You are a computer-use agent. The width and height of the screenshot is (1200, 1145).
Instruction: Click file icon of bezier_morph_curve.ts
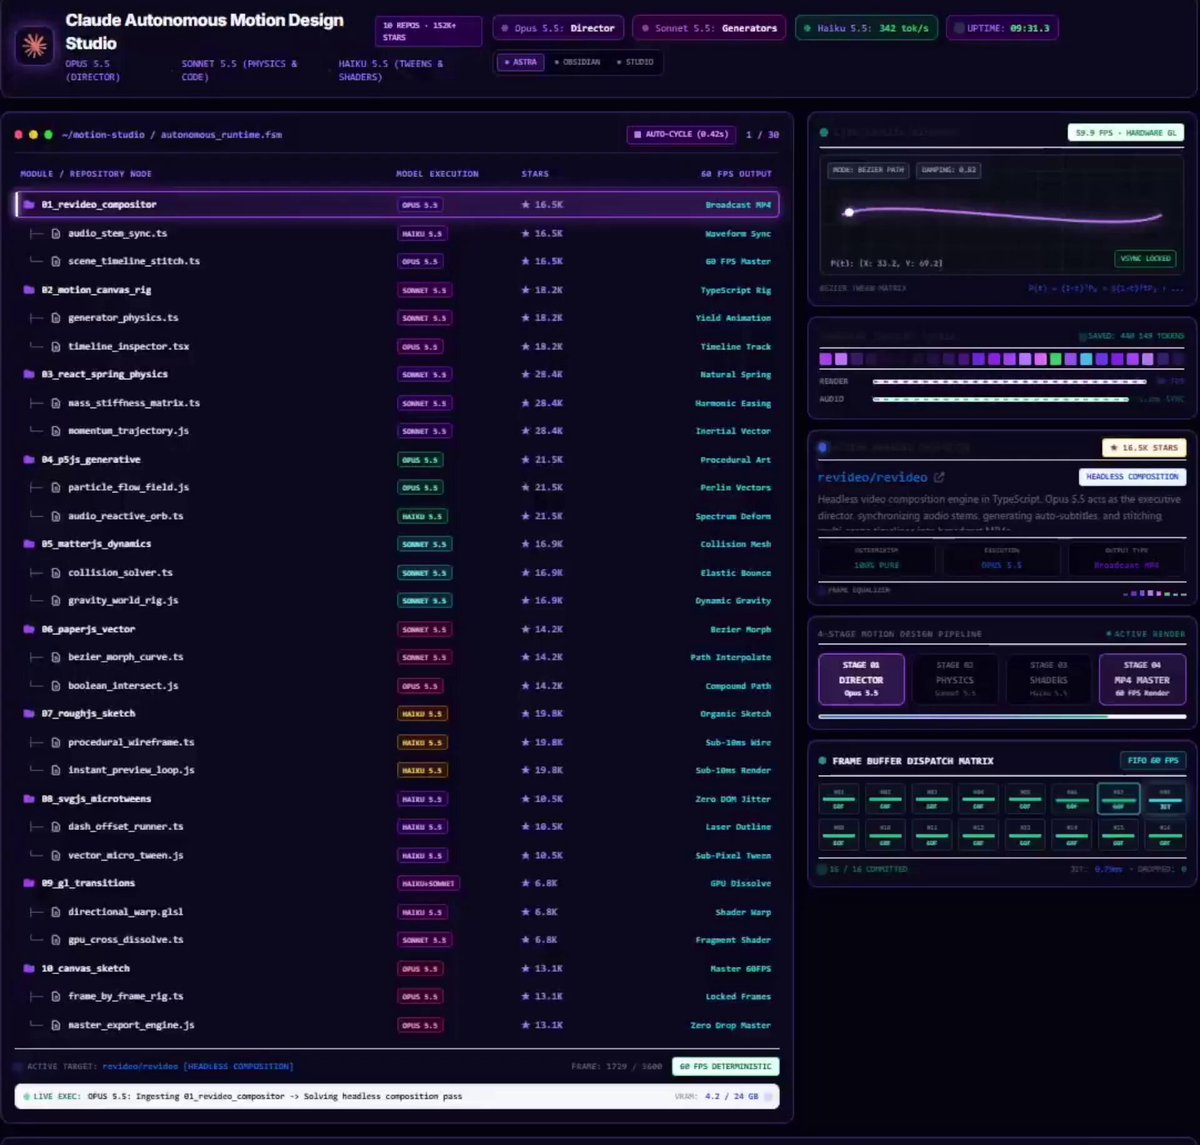(x=56, y=658)
